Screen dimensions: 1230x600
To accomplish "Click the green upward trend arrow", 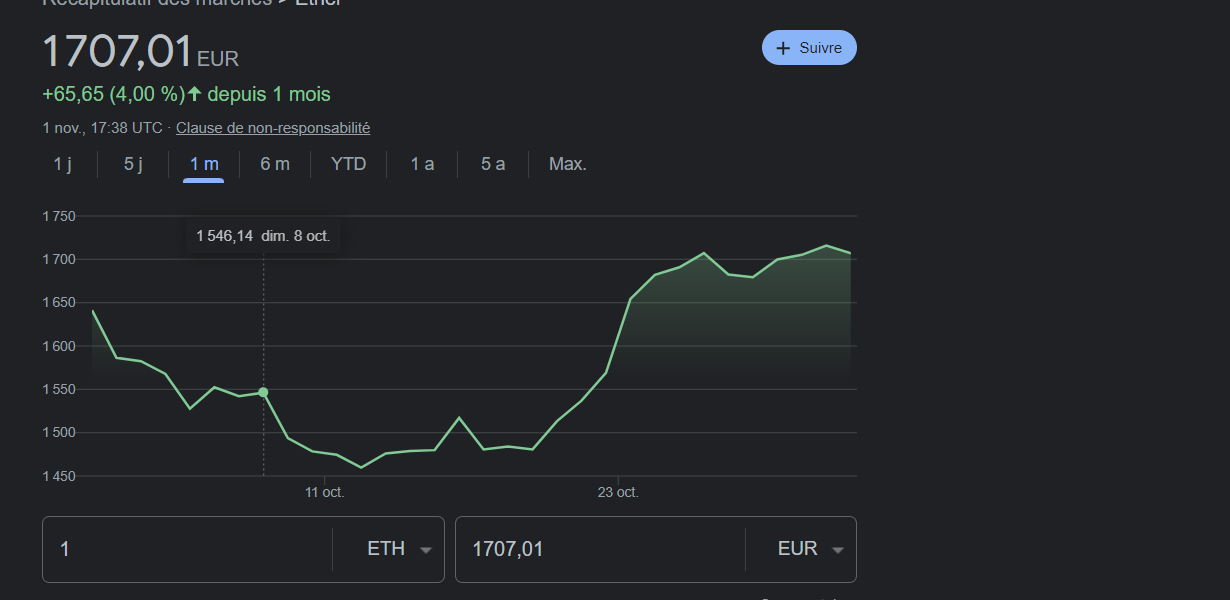I will [195, 94].
